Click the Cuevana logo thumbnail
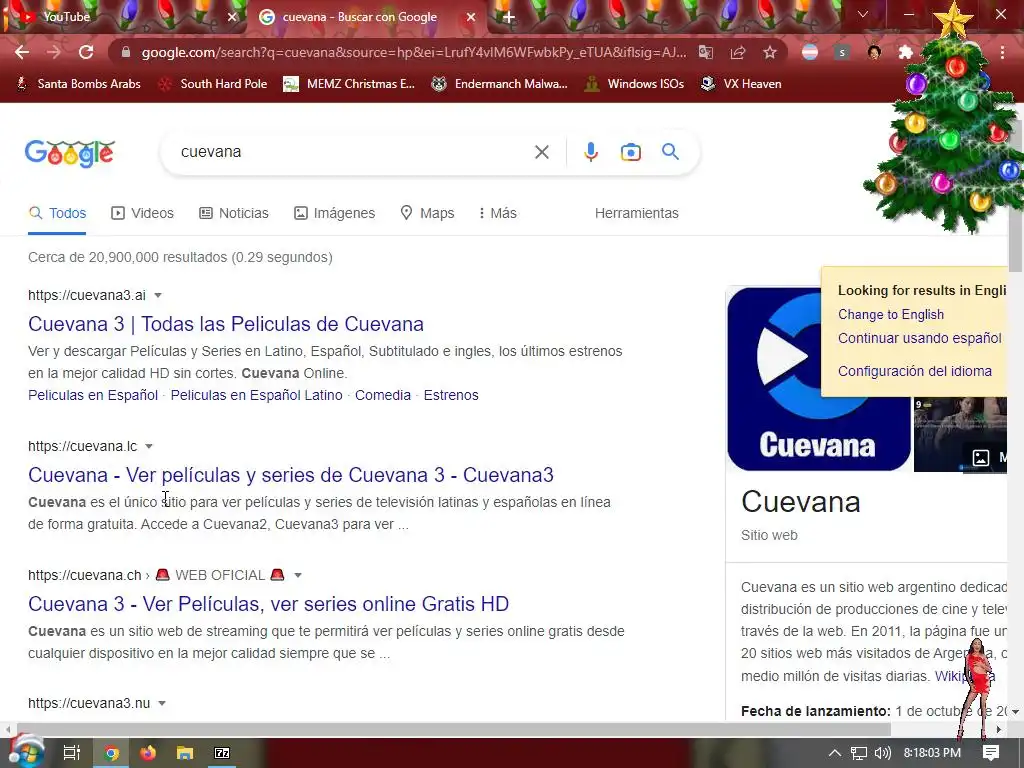Screen dimensions: 1024x768 click(x=819, y=379)
